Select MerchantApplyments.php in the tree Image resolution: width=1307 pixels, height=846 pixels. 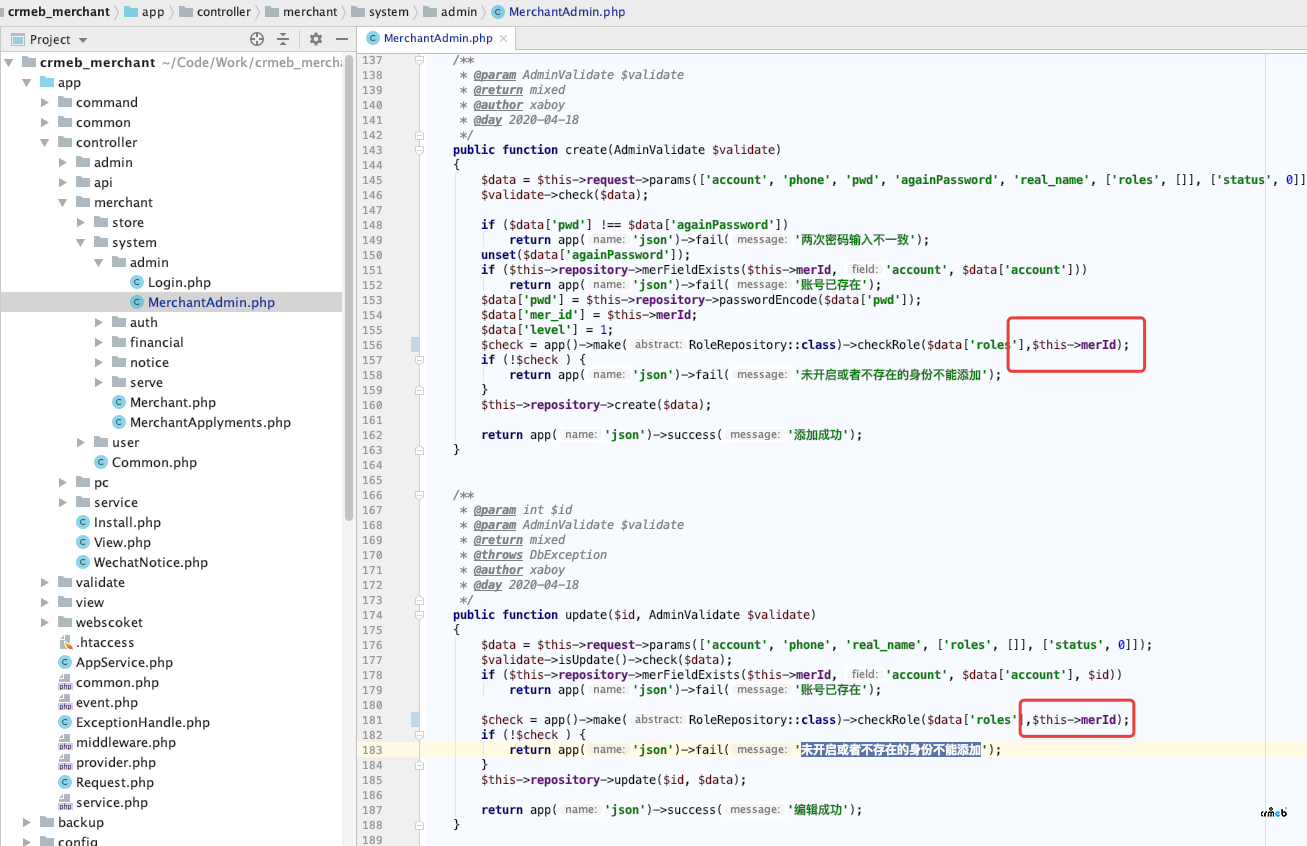[210, 422]
